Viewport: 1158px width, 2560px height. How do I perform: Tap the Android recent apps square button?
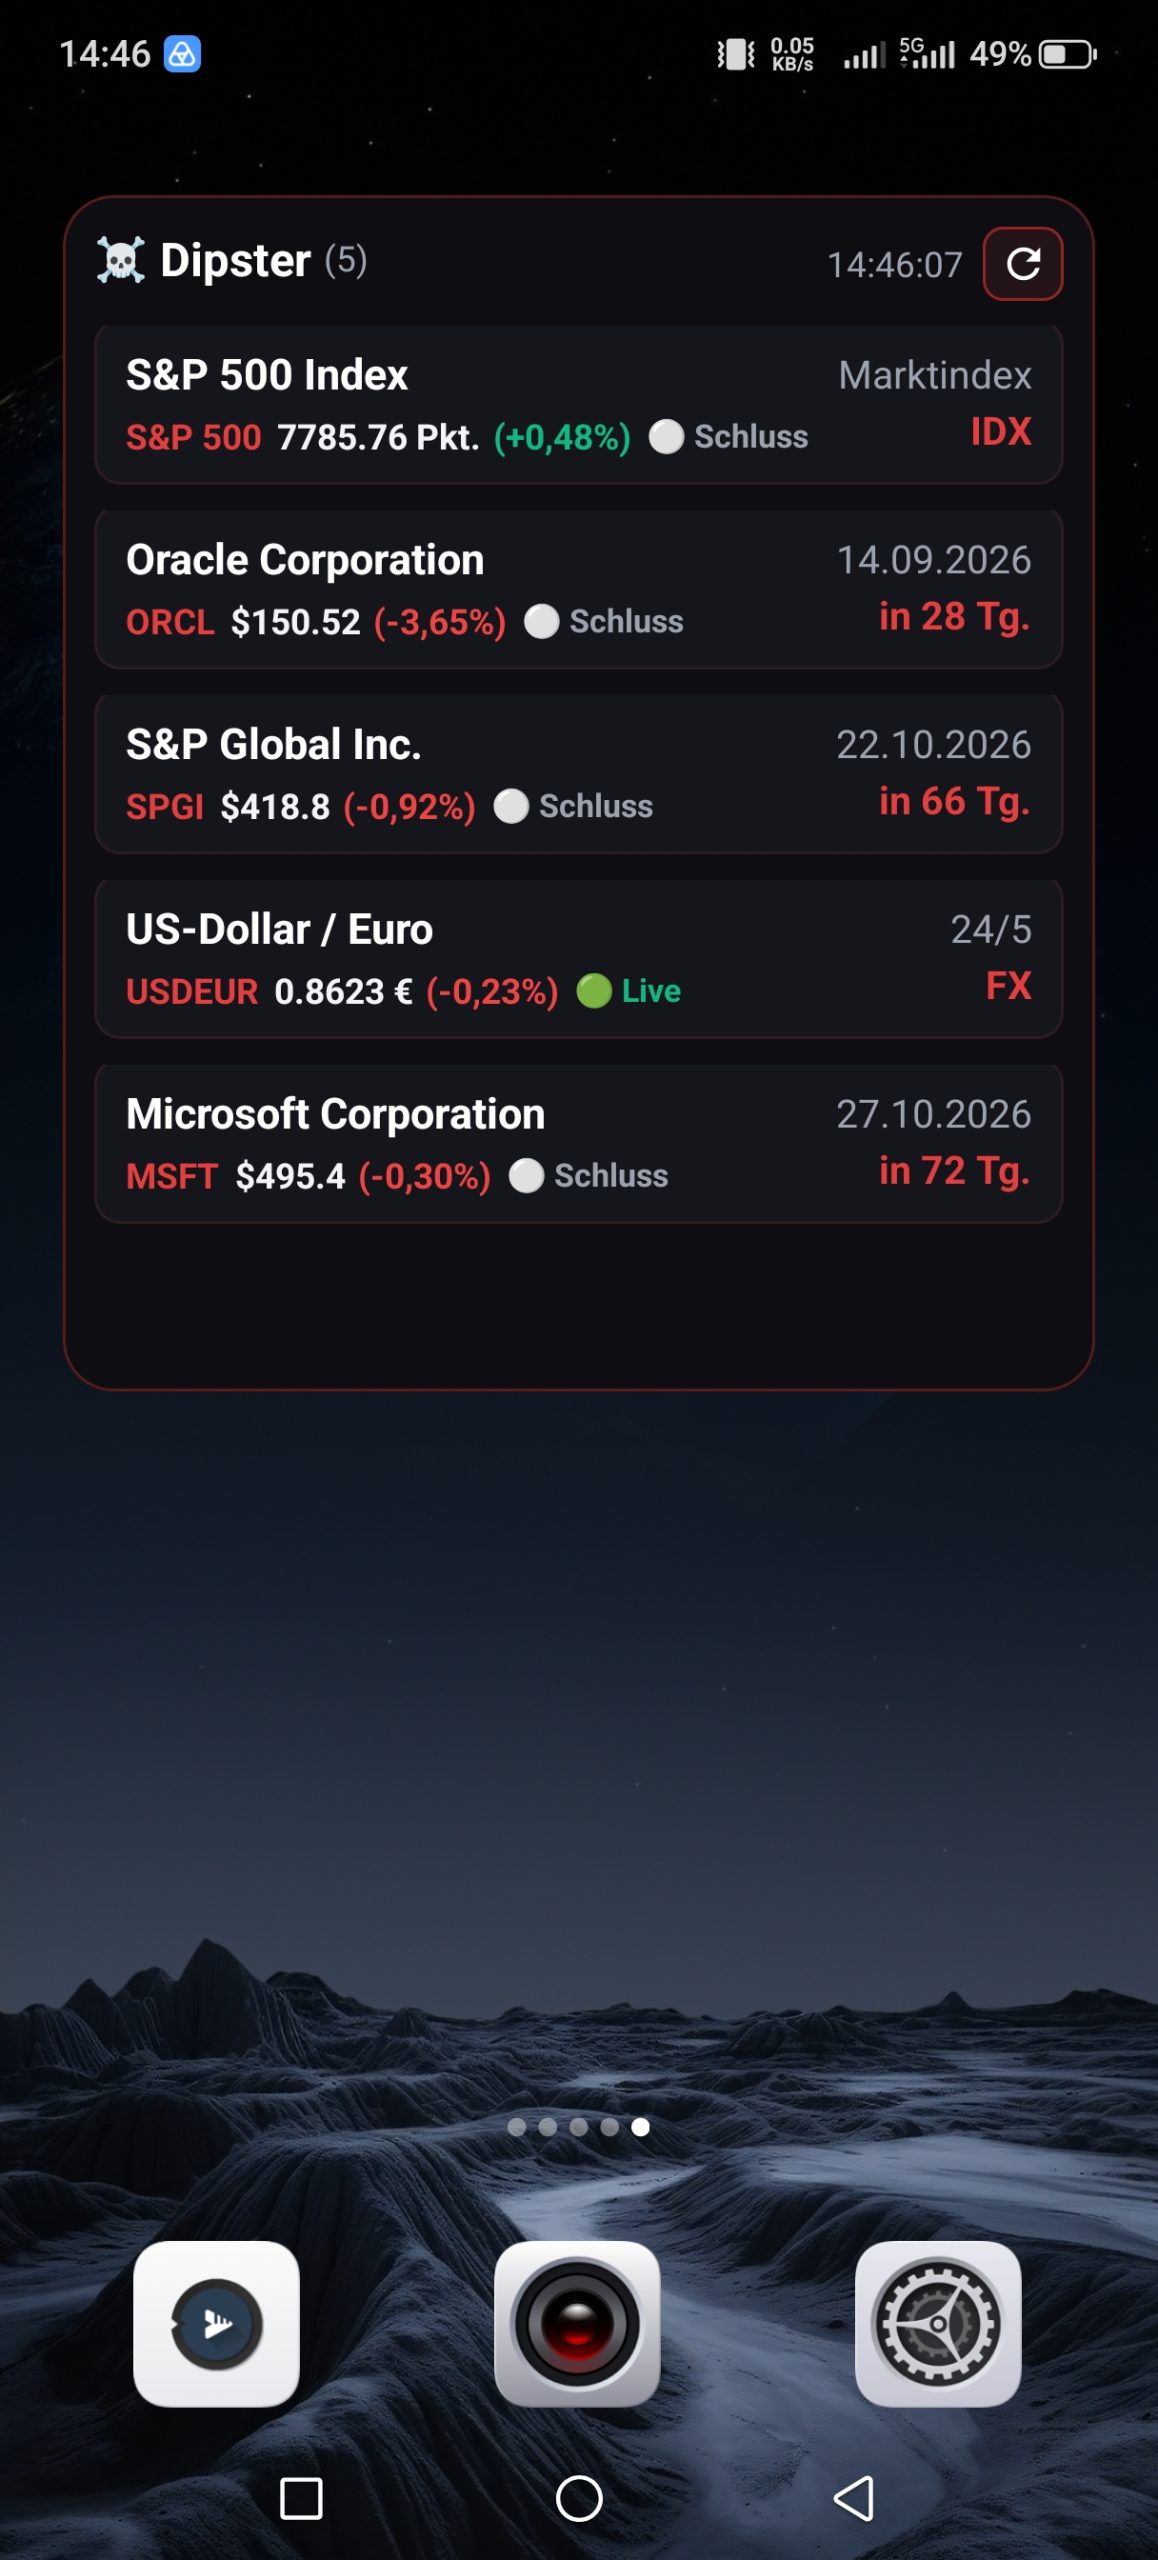click(x=301, y=2498)
